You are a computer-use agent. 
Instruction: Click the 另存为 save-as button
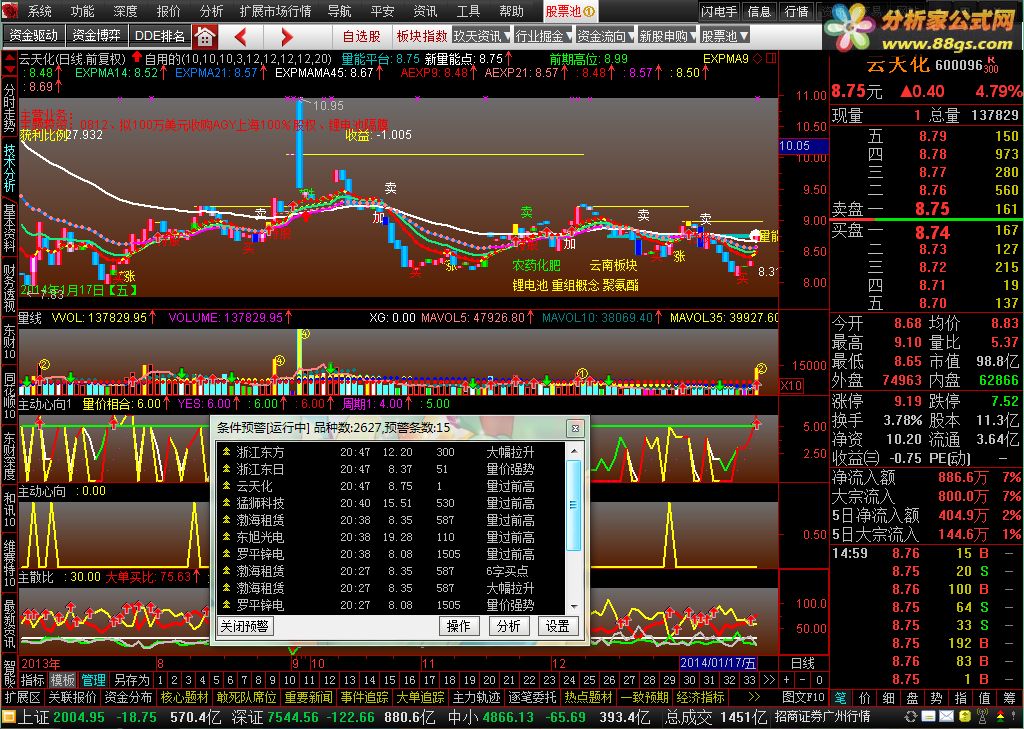coord(131,680)
